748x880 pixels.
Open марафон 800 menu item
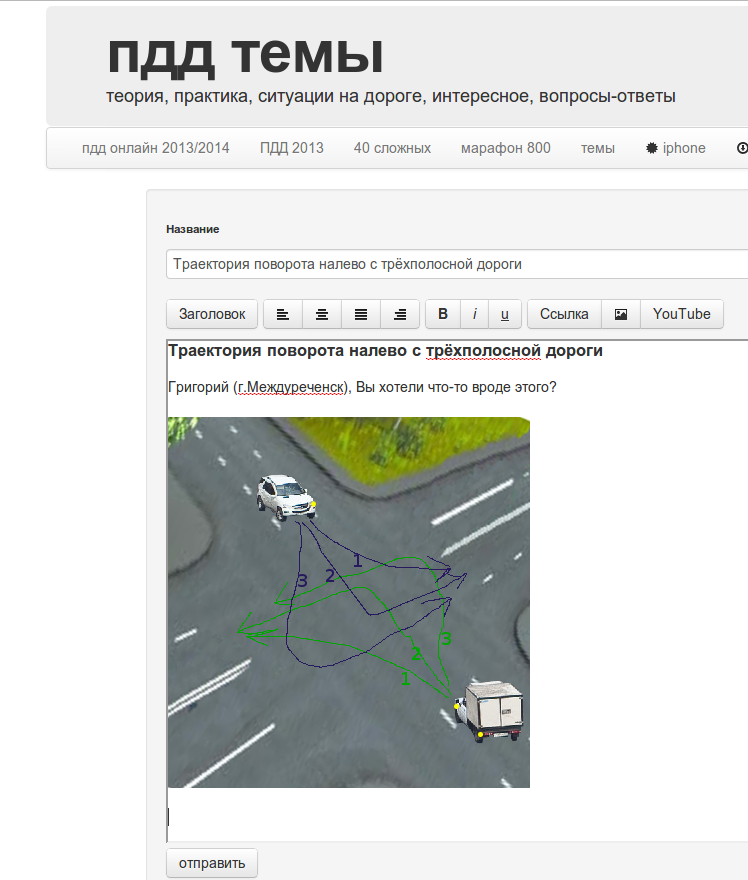[506, 148]
